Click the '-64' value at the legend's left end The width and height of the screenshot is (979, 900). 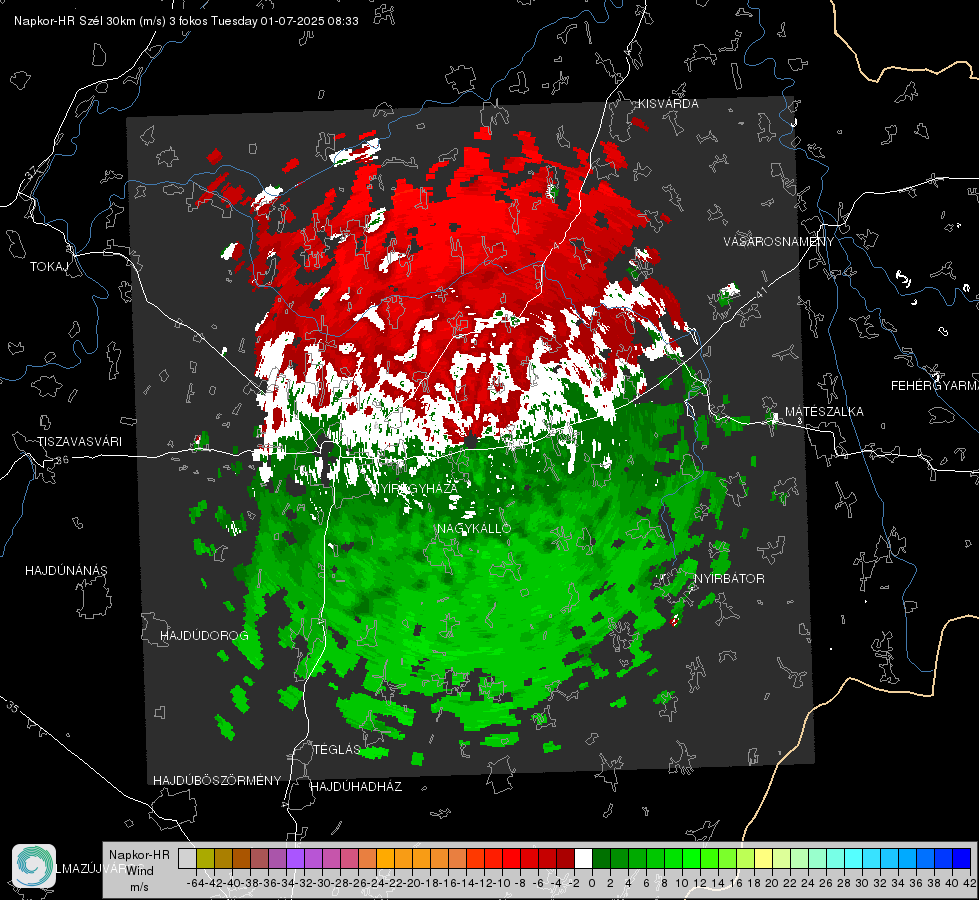[x=195, y=883]
